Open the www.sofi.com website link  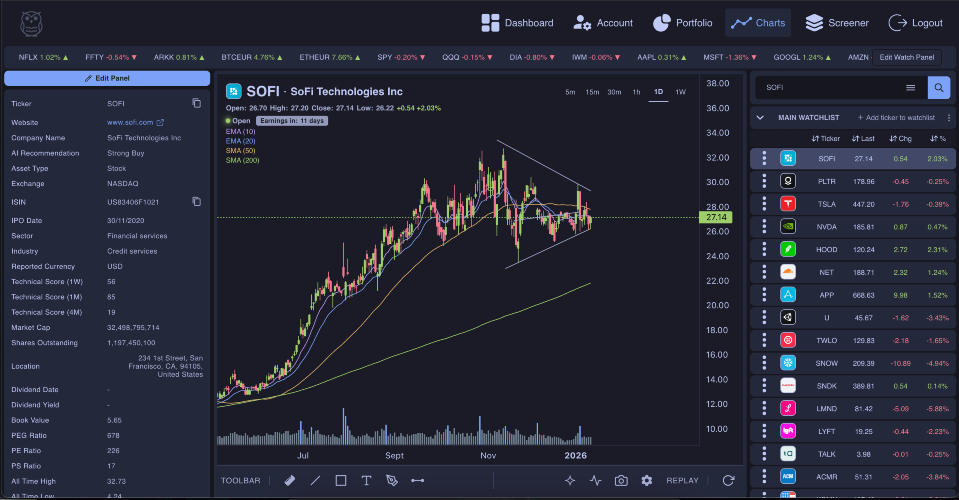[134, 121]
